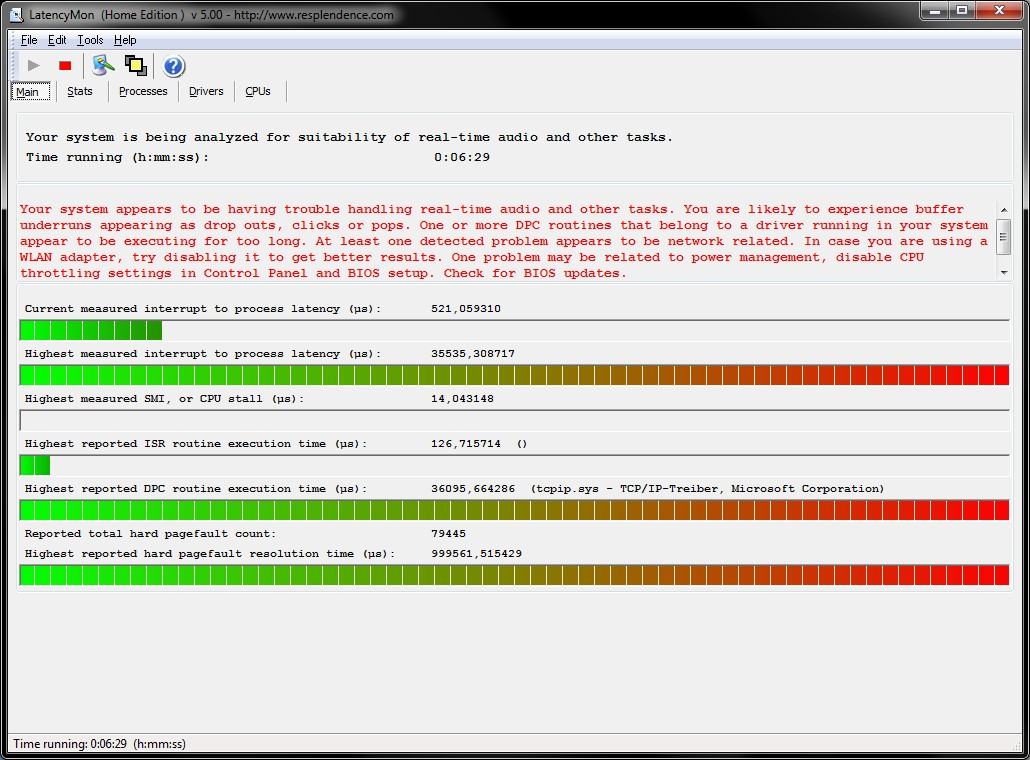Start monitoring with the green play button

(34, 66)
